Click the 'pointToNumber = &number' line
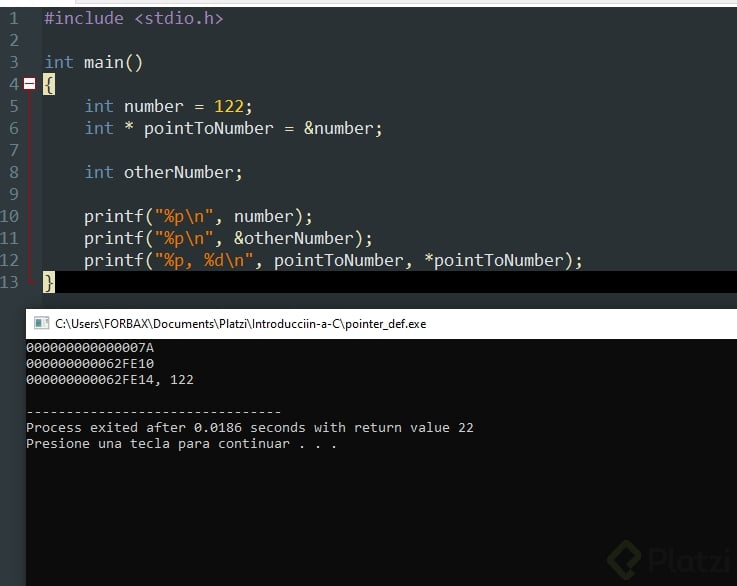The height and width of the screenshot is (586, 737). 234,128
